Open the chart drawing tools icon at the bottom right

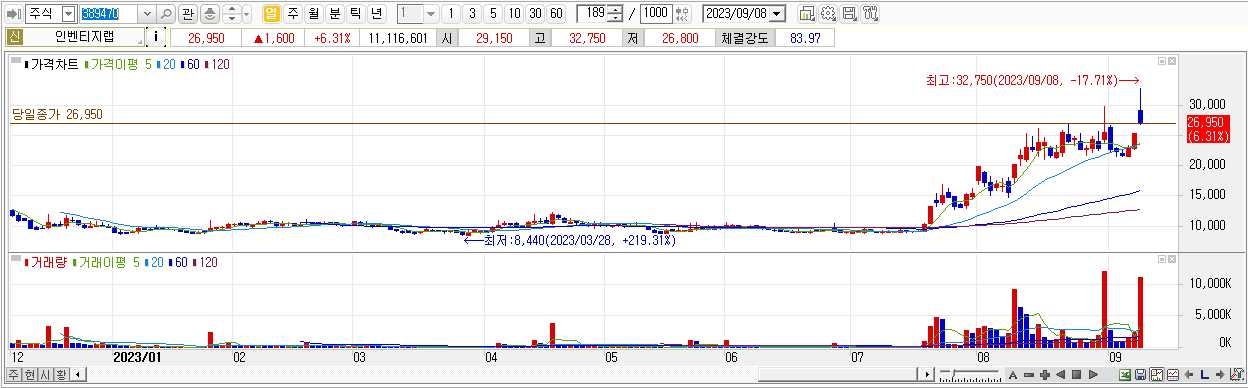(1237, 375)
